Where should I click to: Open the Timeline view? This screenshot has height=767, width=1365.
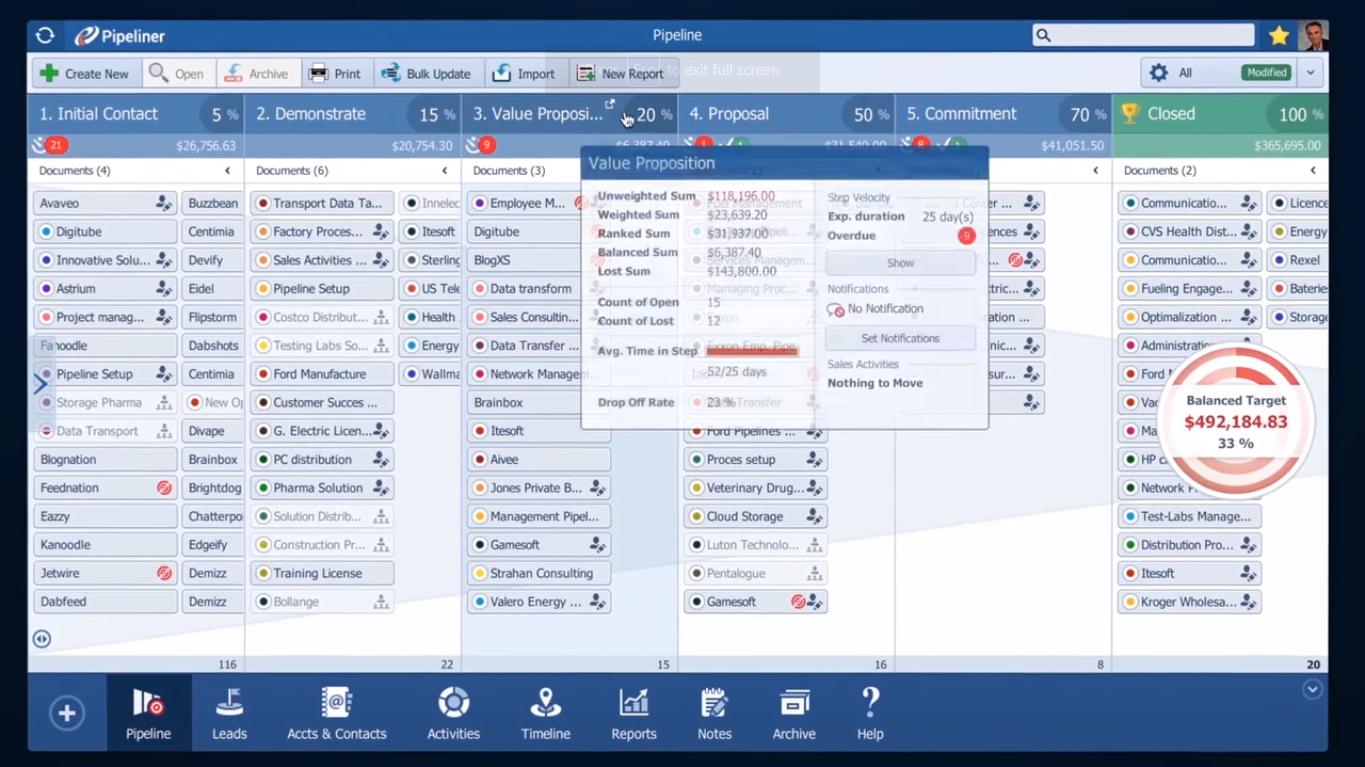[x=545, y=713]
